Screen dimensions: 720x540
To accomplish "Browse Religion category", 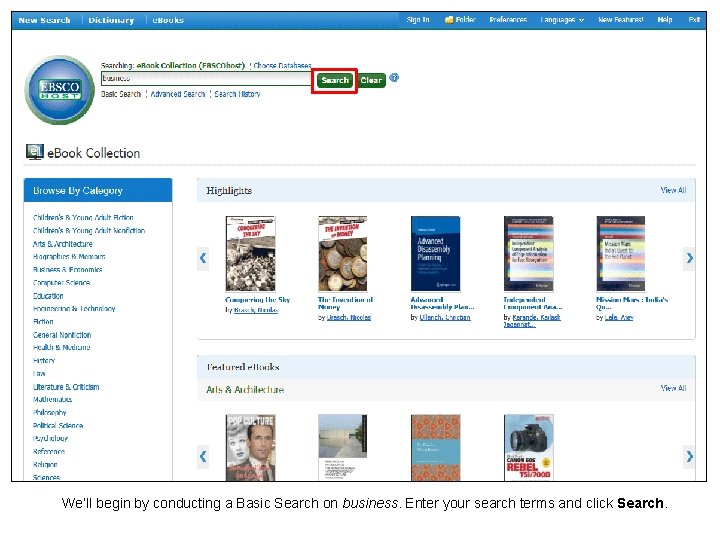I will pos(45,465).
